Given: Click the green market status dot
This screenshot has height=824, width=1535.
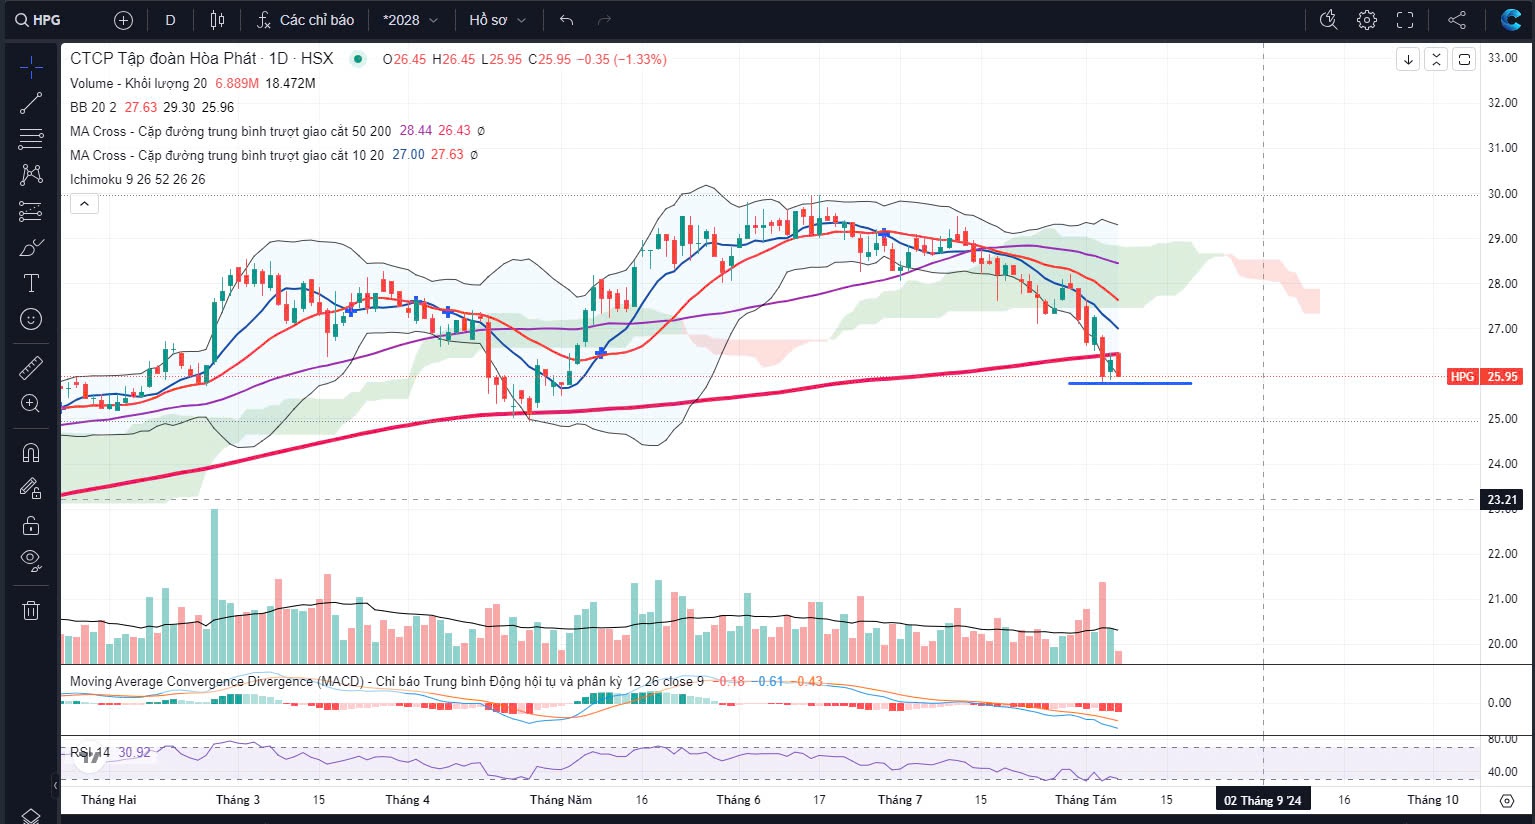Looking at the screenshot, I should point(357,59).
